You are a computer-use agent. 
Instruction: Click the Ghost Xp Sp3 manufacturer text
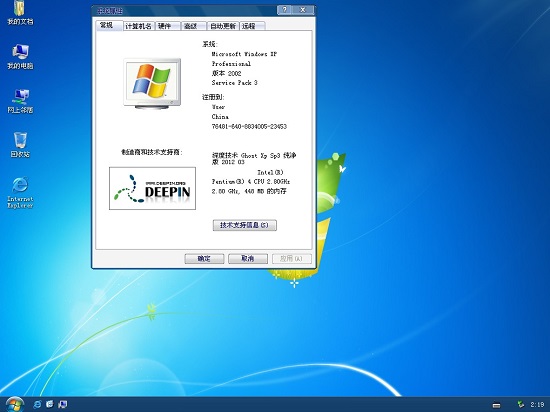[x=254, y=158]
